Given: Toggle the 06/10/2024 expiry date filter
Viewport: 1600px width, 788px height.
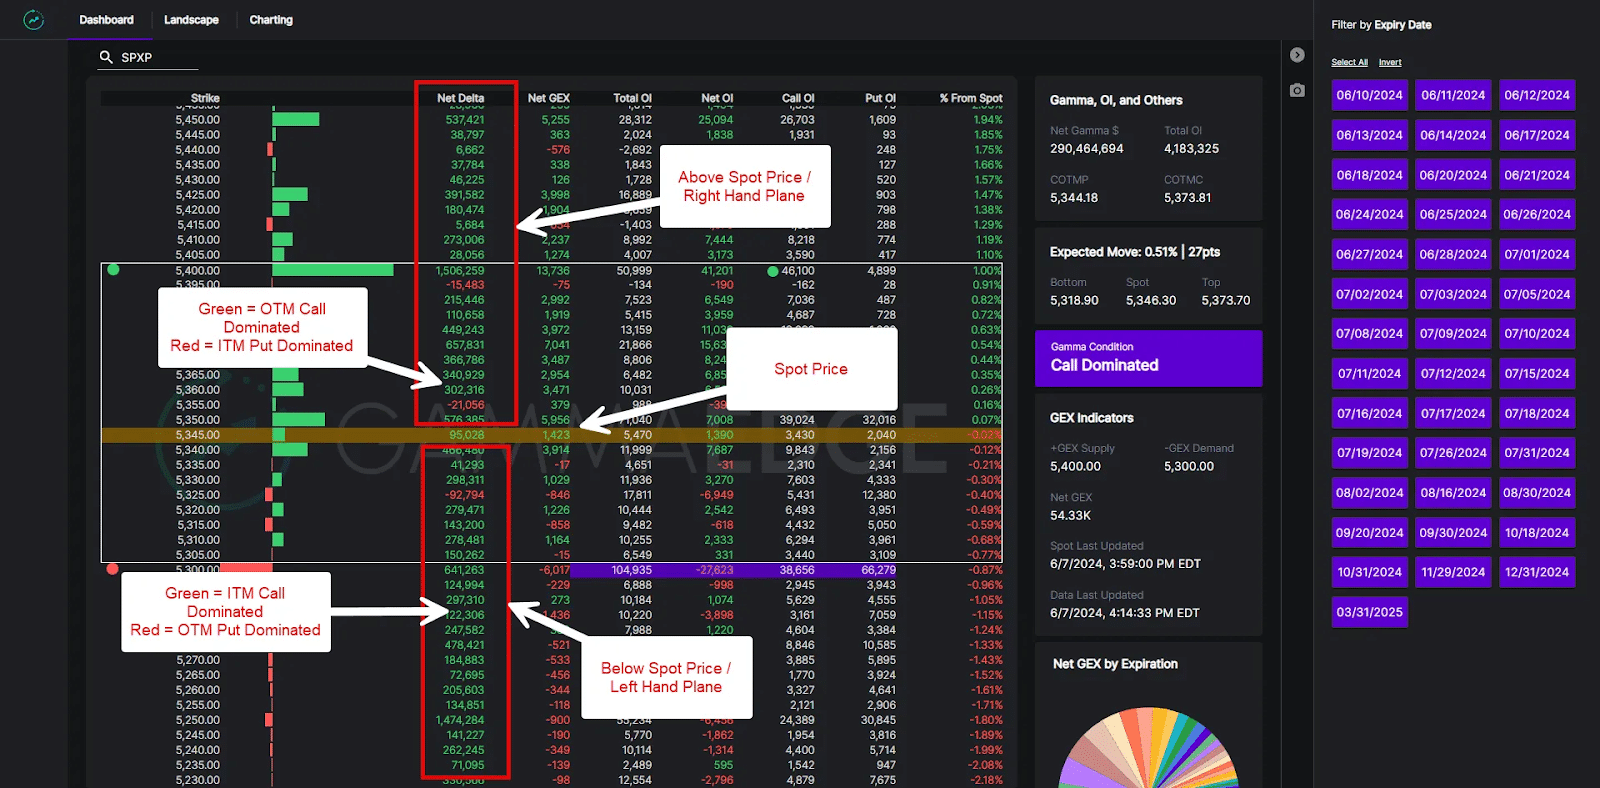Looking at the screenshot, I should point(1369,96).
